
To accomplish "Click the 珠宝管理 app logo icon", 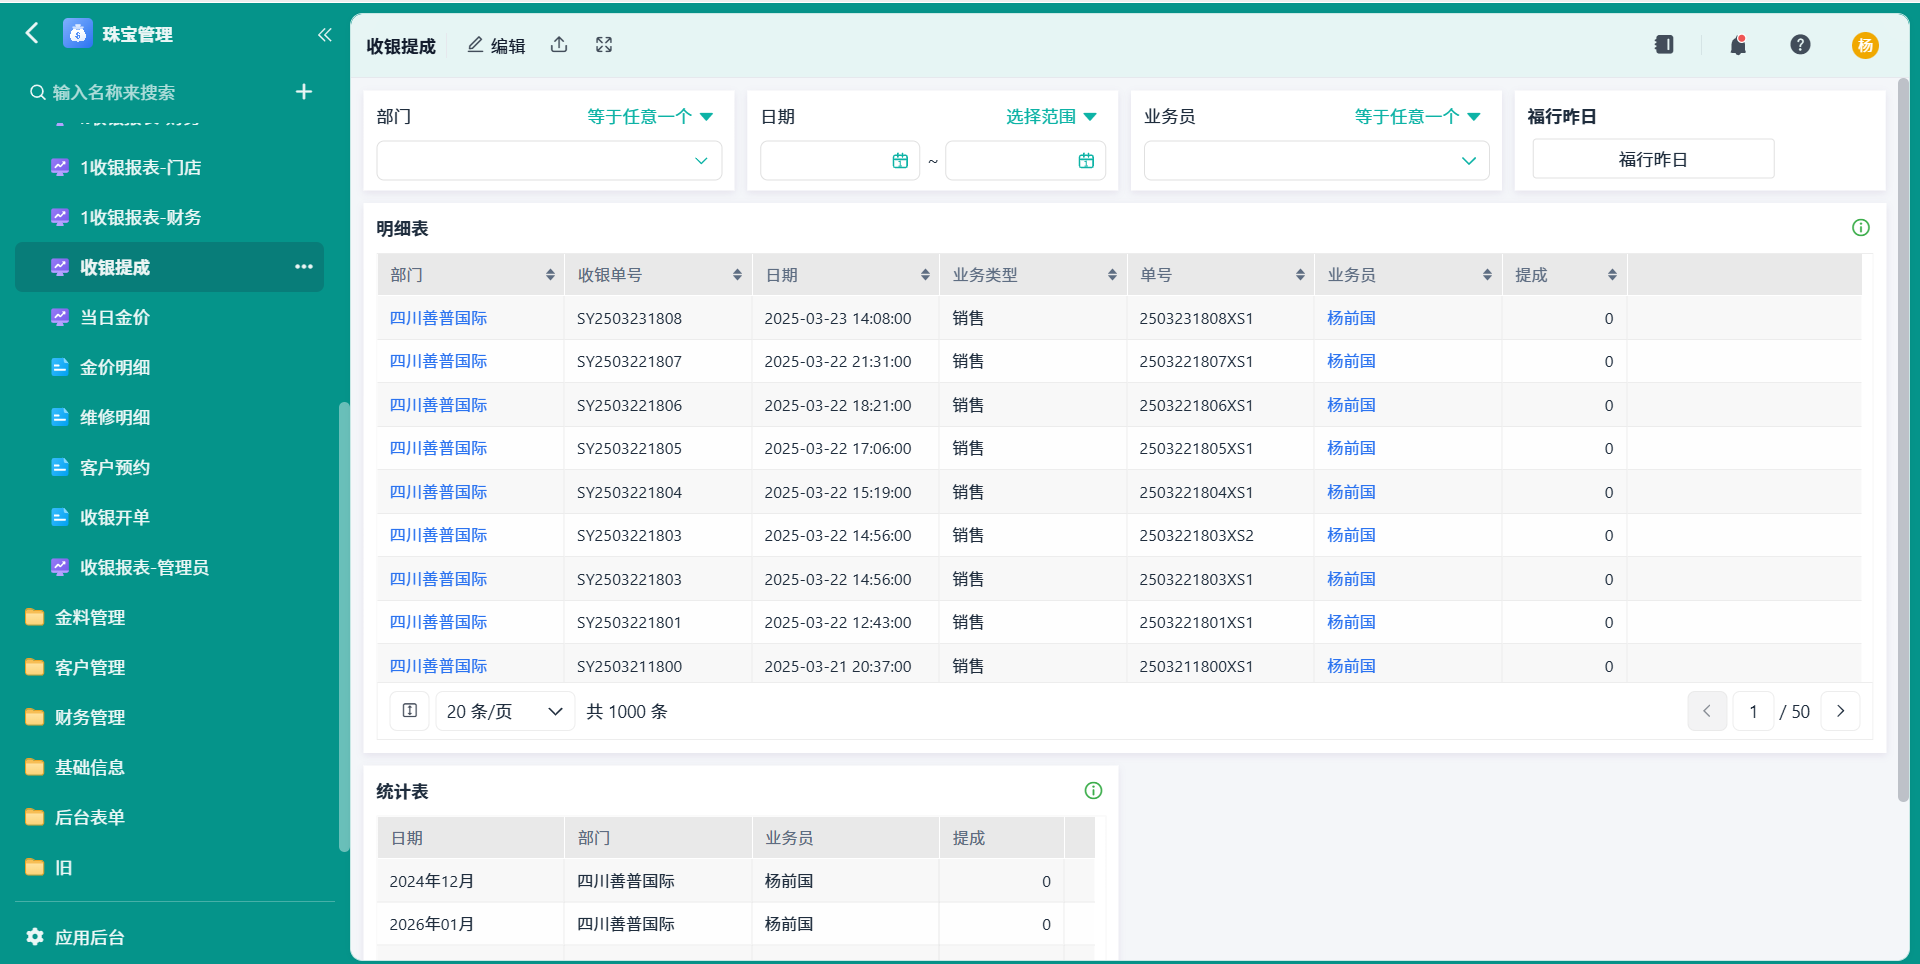I will pyautogui.click(x=77, y=33).
